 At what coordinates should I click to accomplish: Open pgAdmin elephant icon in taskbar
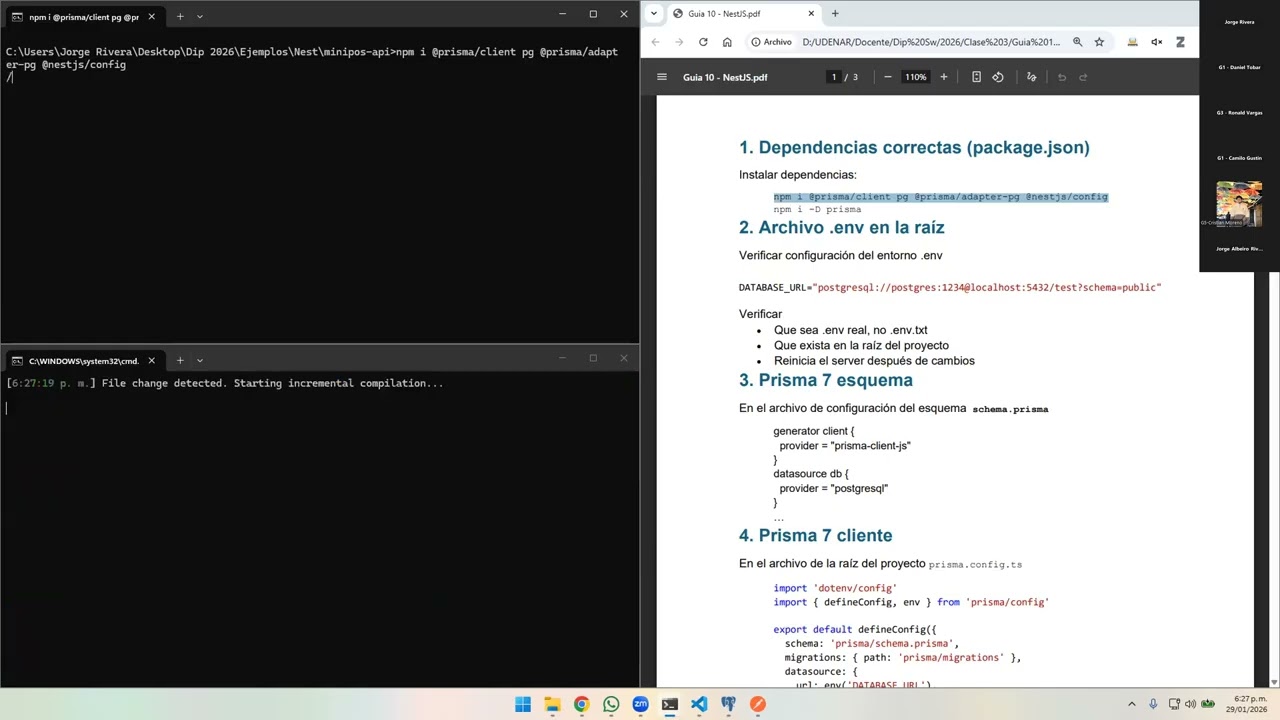[x=728, y=704]
